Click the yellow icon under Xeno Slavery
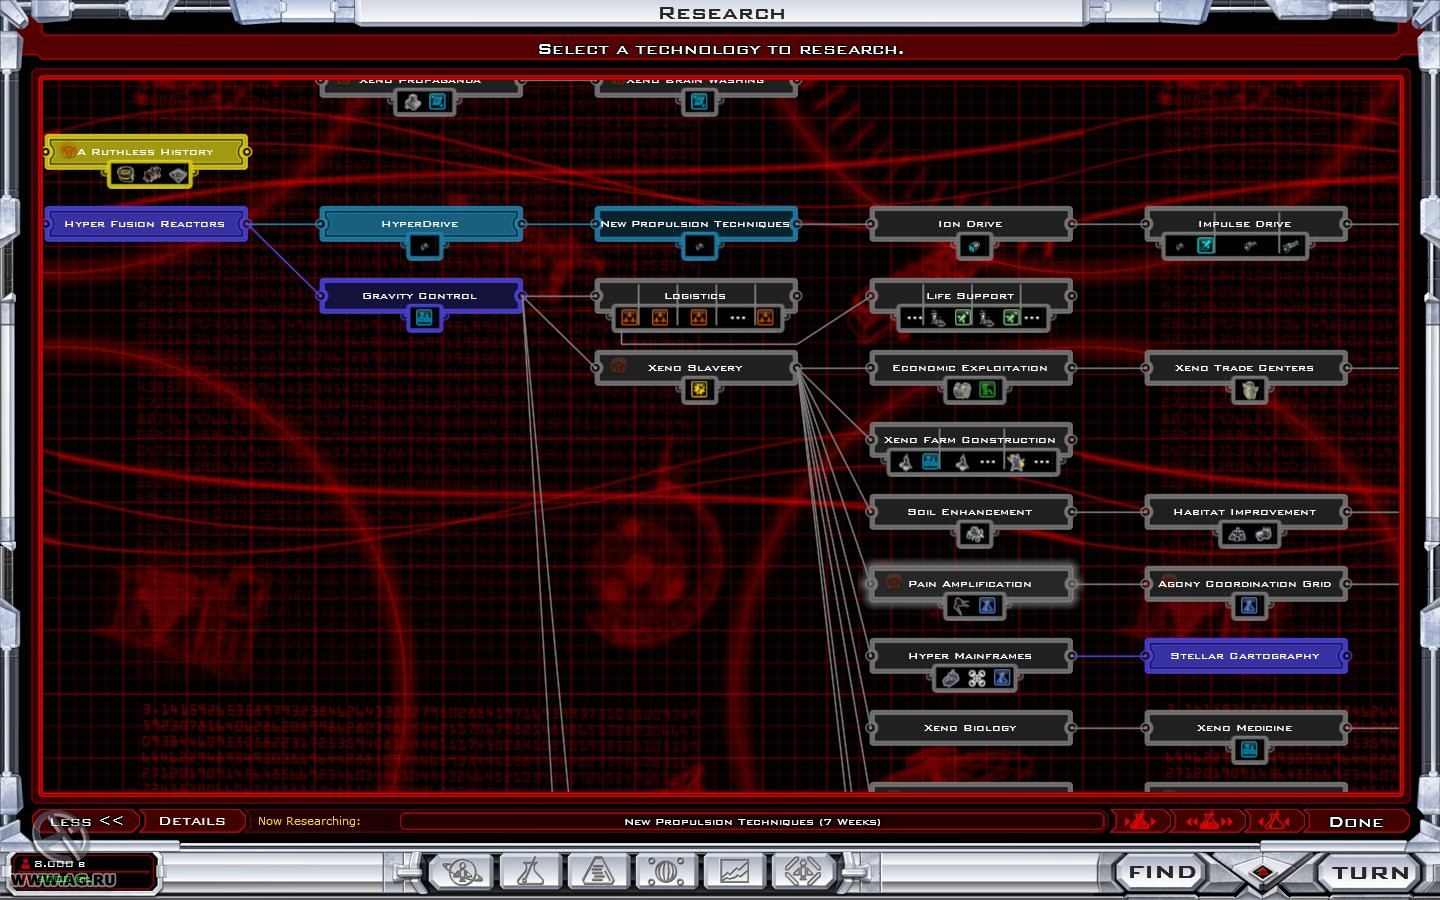Viewport: 1440px width, 900px height. [x=699, y=390]
